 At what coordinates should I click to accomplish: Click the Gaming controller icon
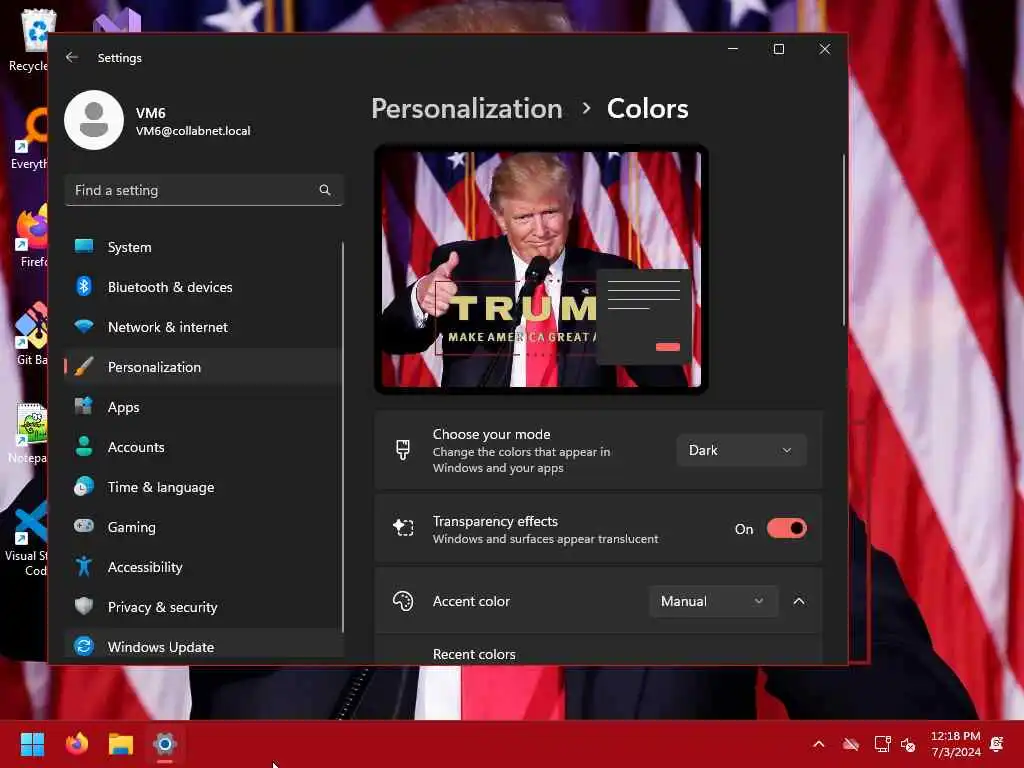tap(84, 526)
